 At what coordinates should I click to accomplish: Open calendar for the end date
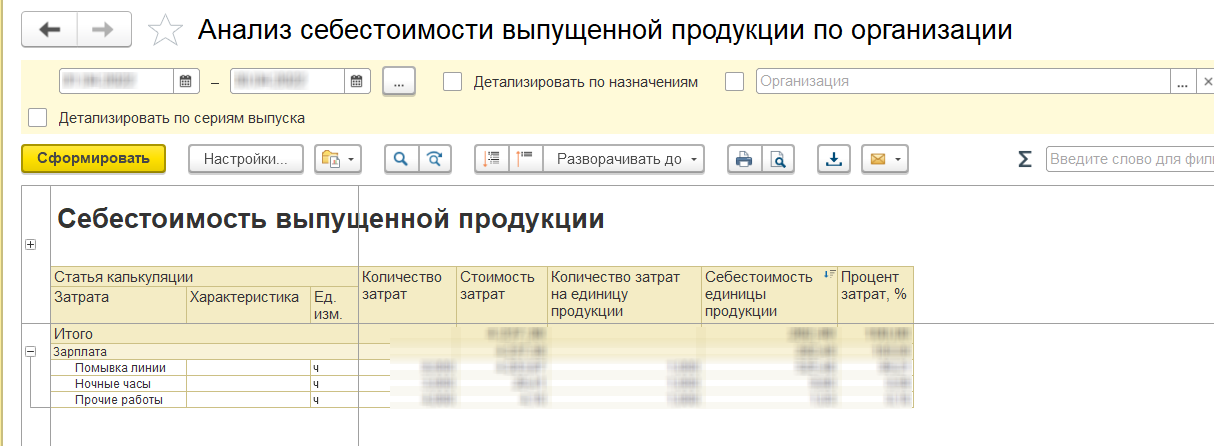pos(357,81)
